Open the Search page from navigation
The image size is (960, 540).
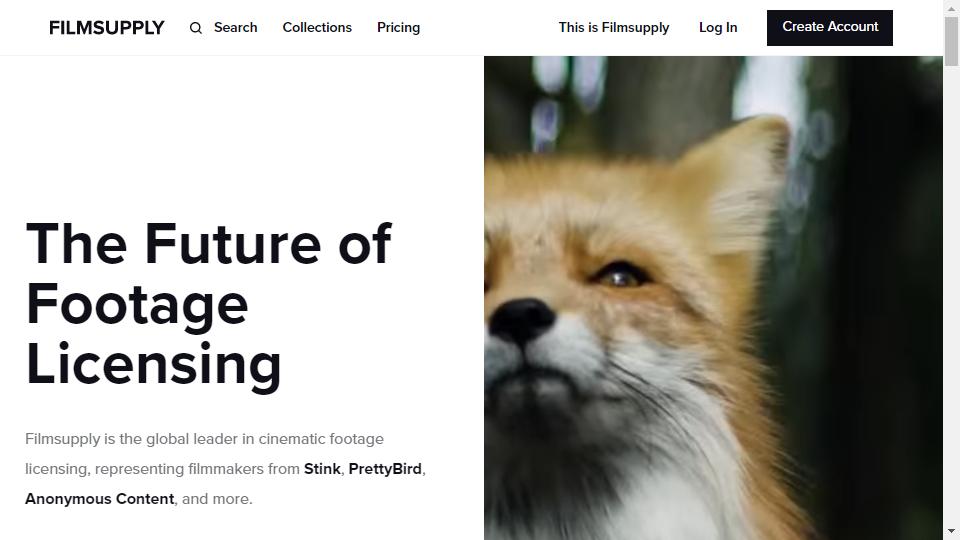pos(236,28)
